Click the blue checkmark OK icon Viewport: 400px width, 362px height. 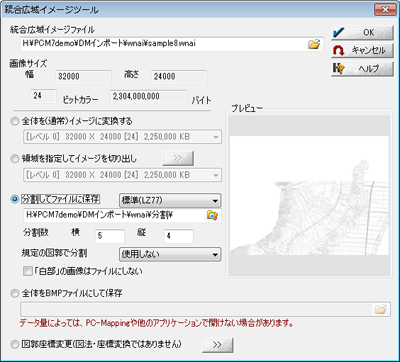click(x=340, y=32)
